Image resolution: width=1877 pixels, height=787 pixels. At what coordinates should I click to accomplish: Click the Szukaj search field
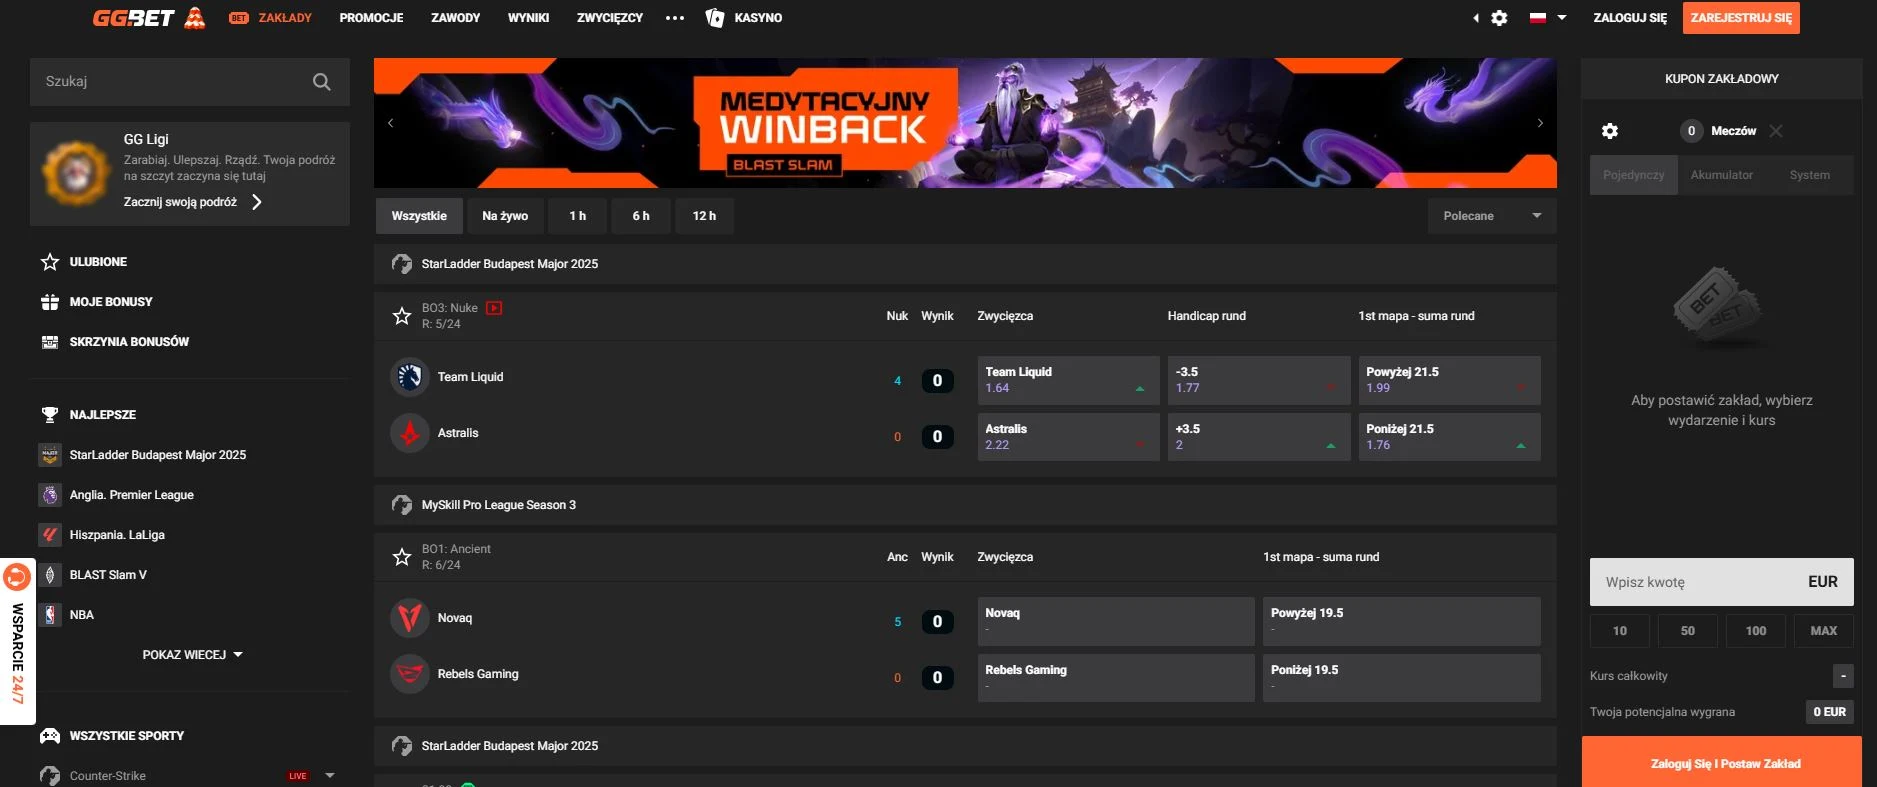click(x=190, y=82)
